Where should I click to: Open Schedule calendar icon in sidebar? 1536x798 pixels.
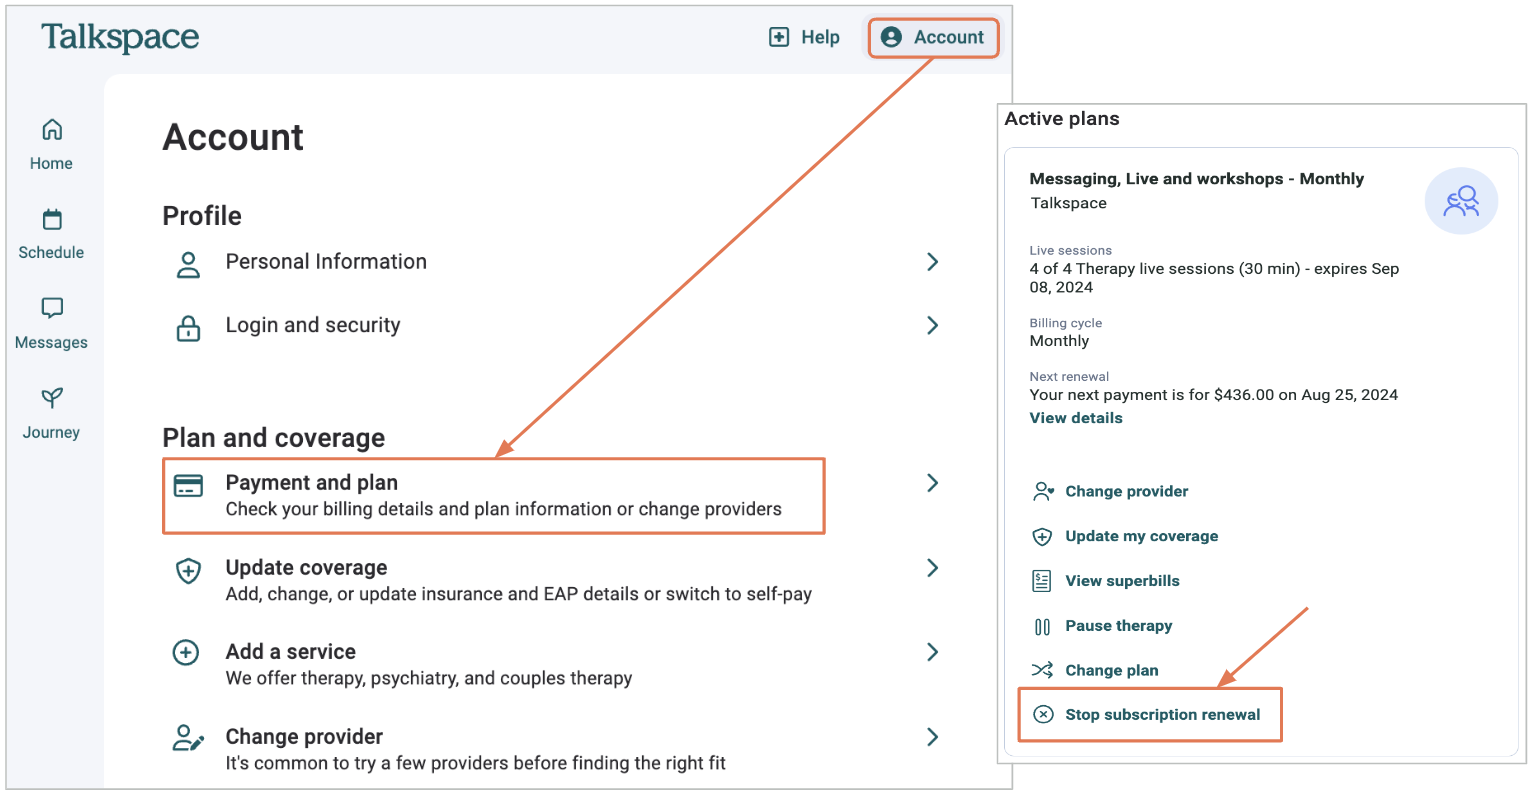click(x=52, y=219)
